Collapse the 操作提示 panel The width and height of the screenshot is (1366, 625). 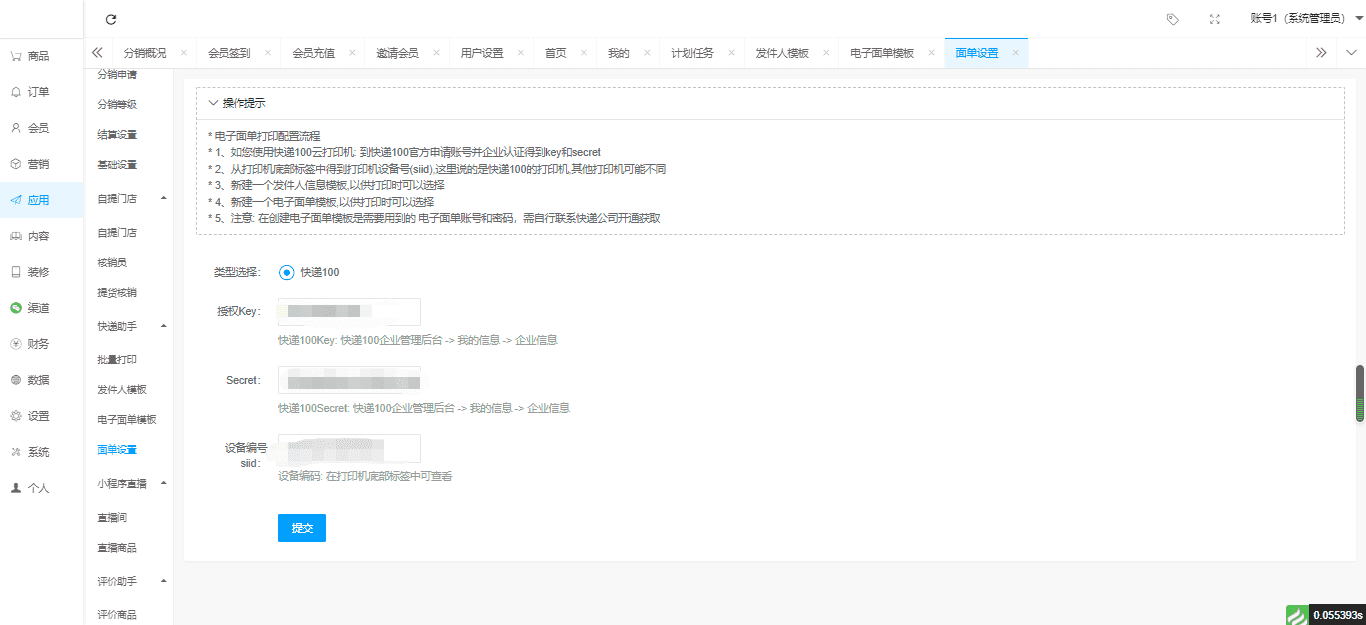tap(213, 103)
